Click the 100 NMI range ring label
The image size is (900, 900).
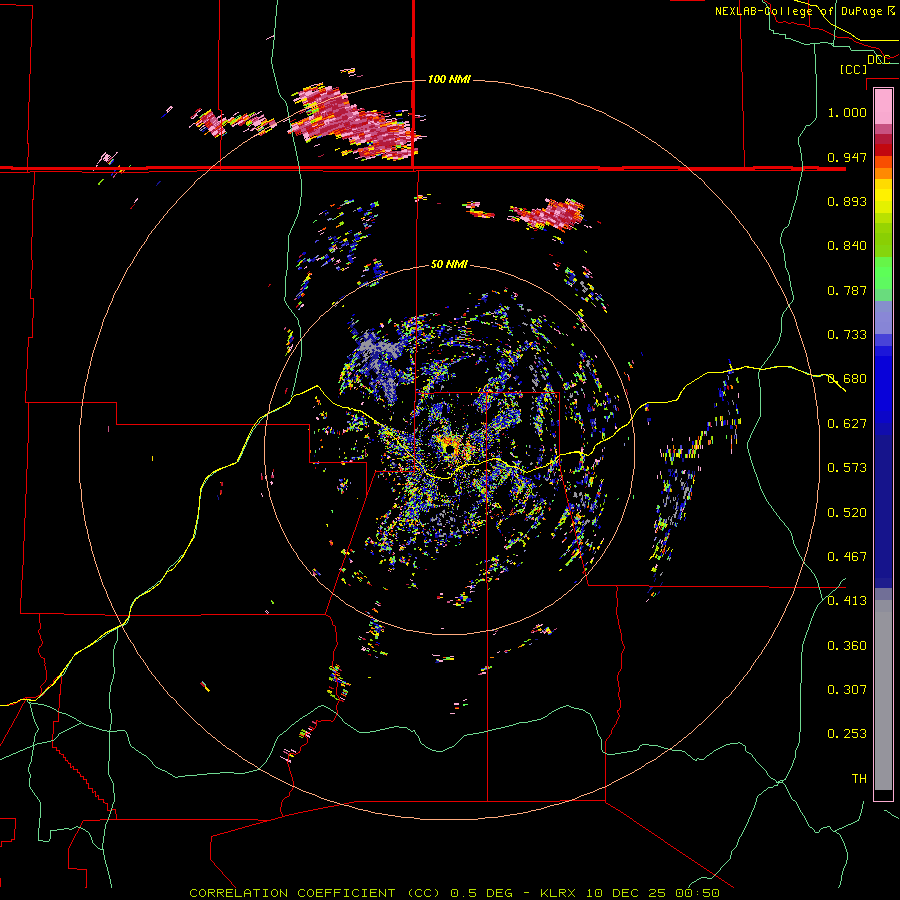pos(449,79)
